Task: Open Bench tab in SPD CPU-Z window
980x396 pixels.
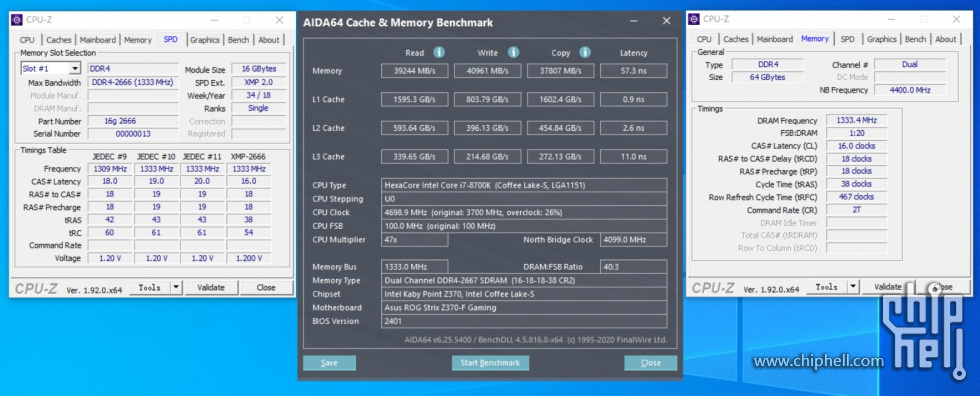Action: point(238,40)
